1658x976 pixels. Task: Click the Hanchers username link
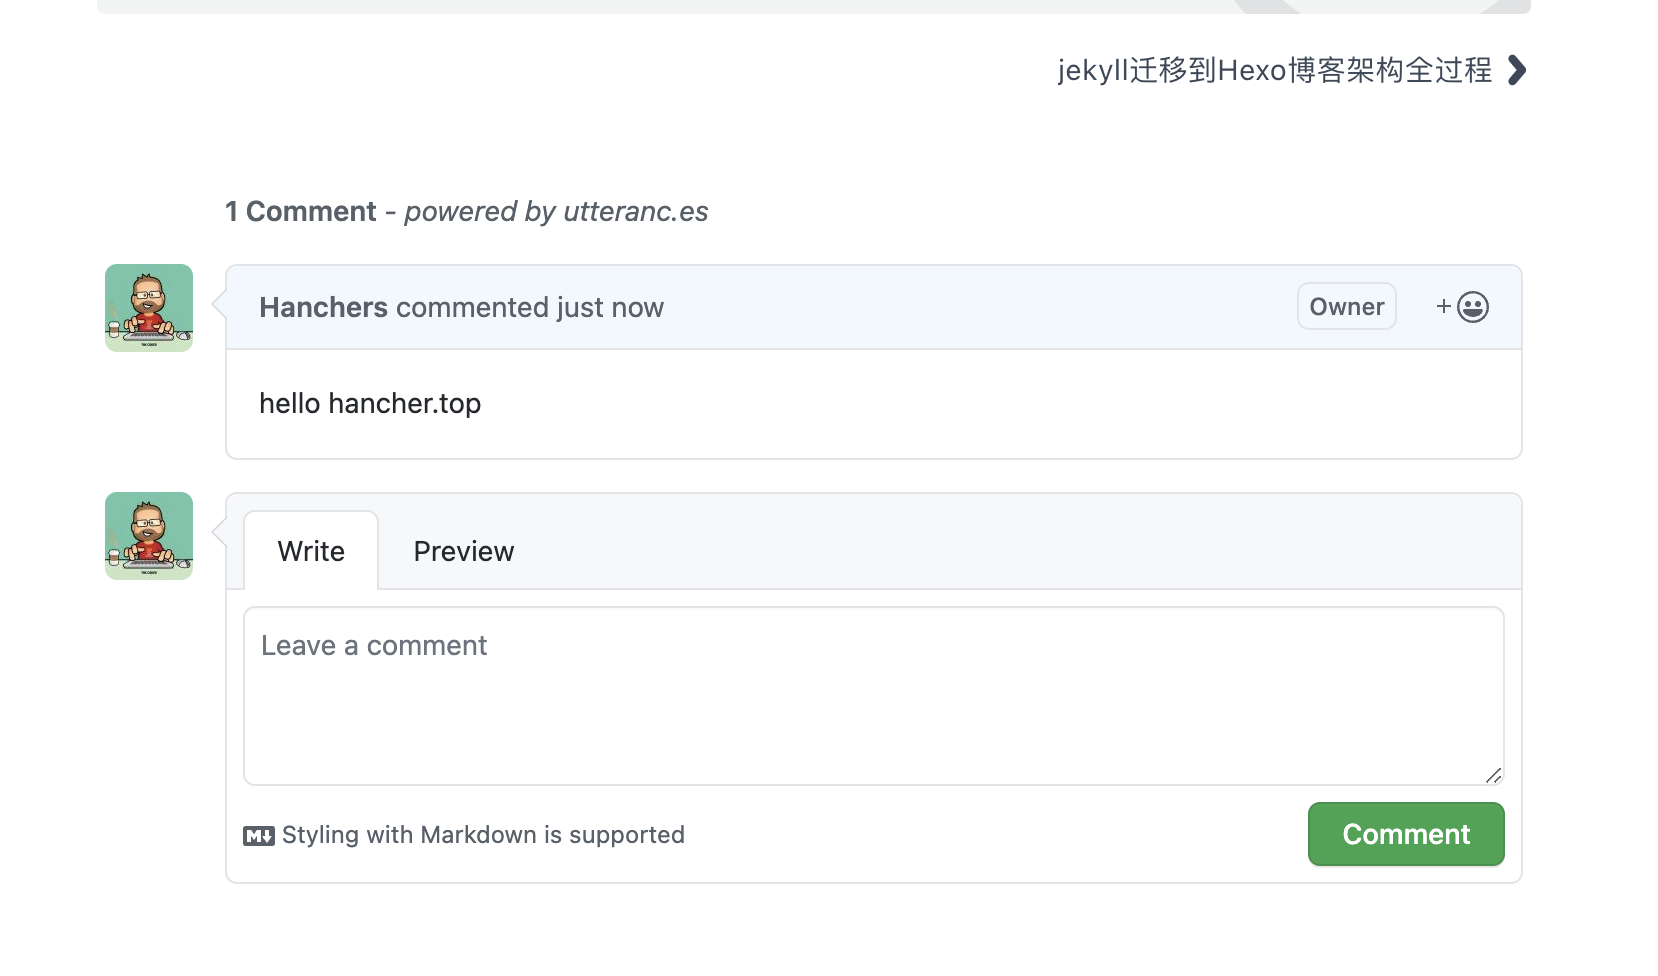point(323,308)
